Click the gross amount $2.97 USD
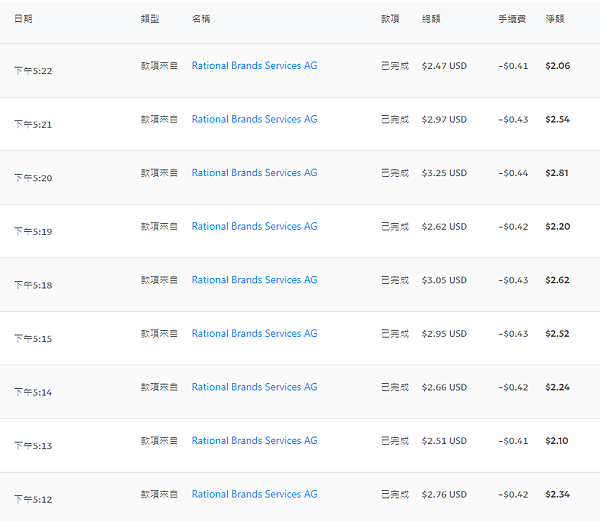The image size is (600, 521). click(444, 119)
